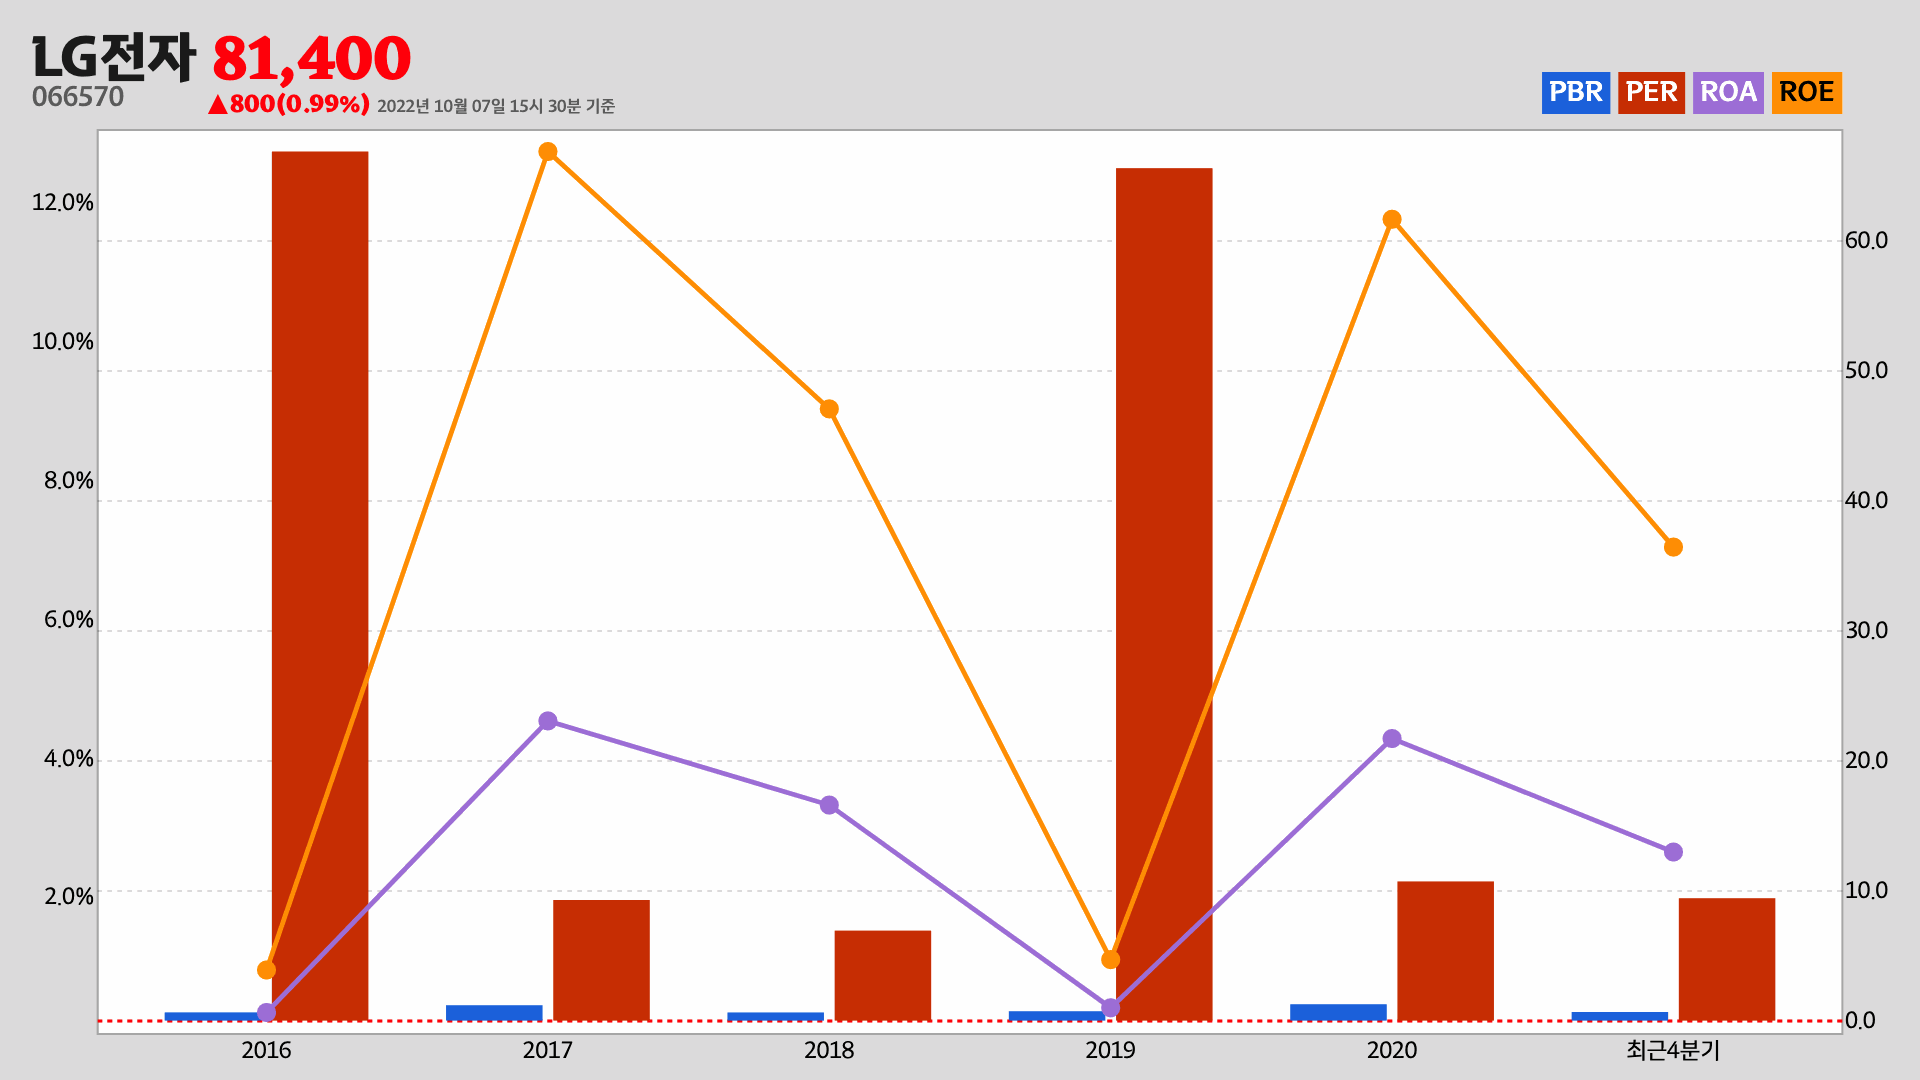
Task: Click the orange ROE legend box
Action: (x=1807, y=93)
